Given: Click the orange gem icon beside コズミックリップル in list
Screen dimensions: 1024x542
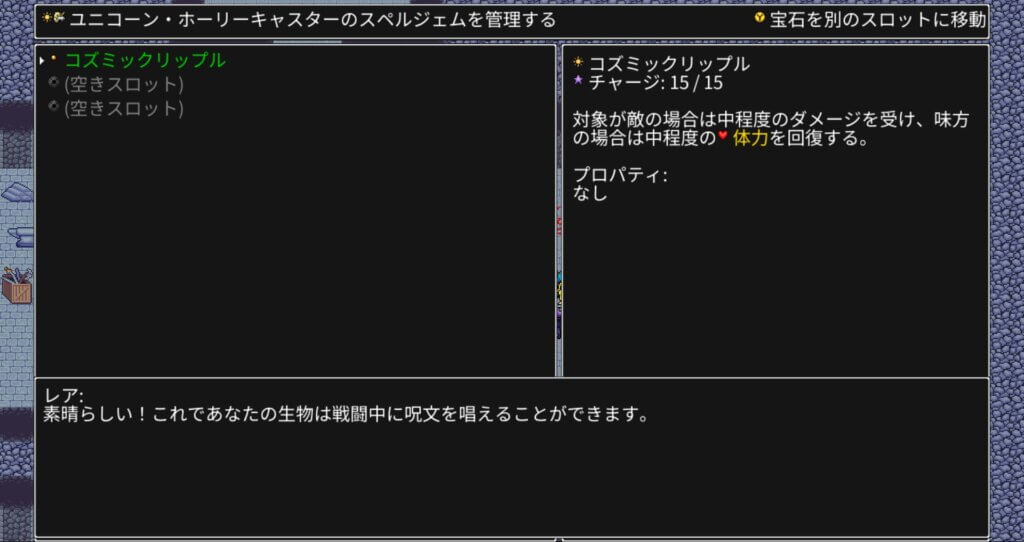Looking at the screenshot, I should click(x=54, y=60).
